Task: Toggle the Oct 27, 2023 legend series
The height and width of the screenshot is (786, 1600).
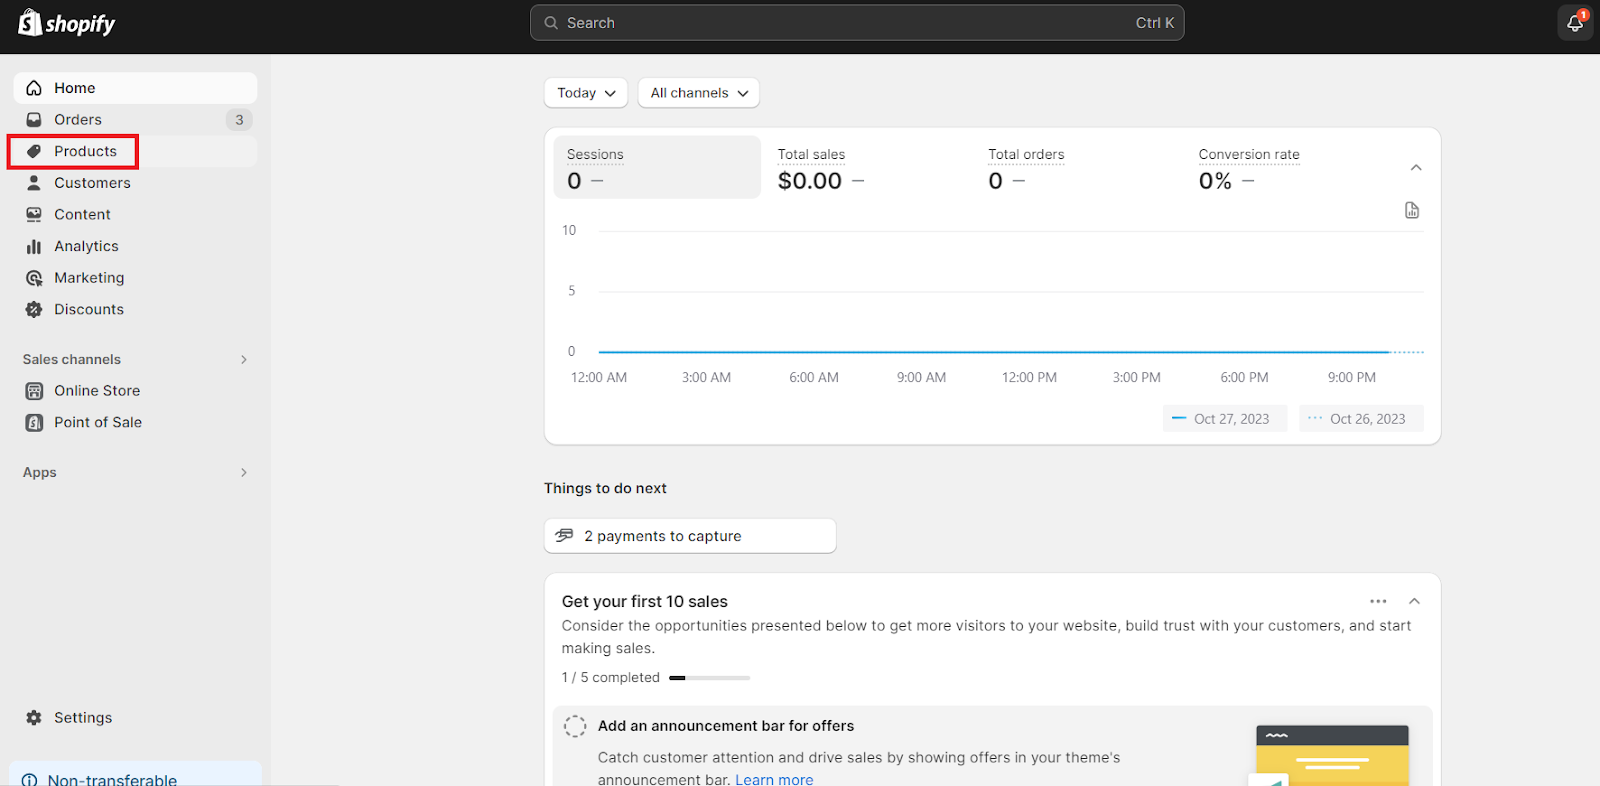Action: pyautogui.click(x=1224, y=419)
